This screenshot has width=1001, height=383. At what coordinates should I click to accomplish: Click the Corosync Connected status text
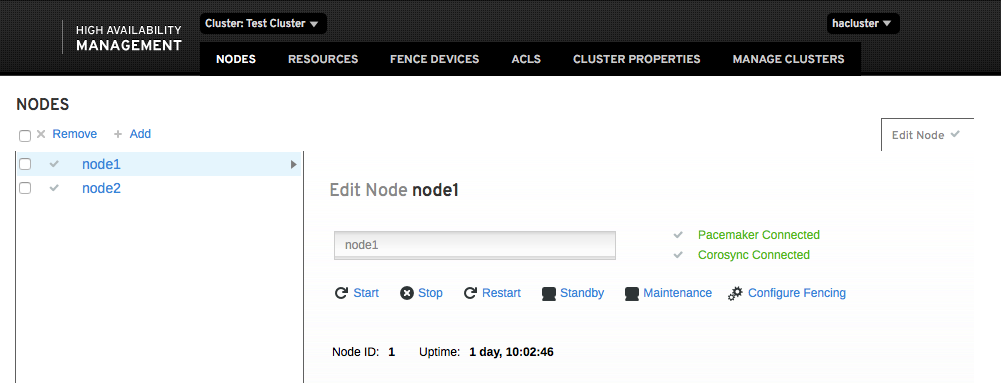[754, 255]
